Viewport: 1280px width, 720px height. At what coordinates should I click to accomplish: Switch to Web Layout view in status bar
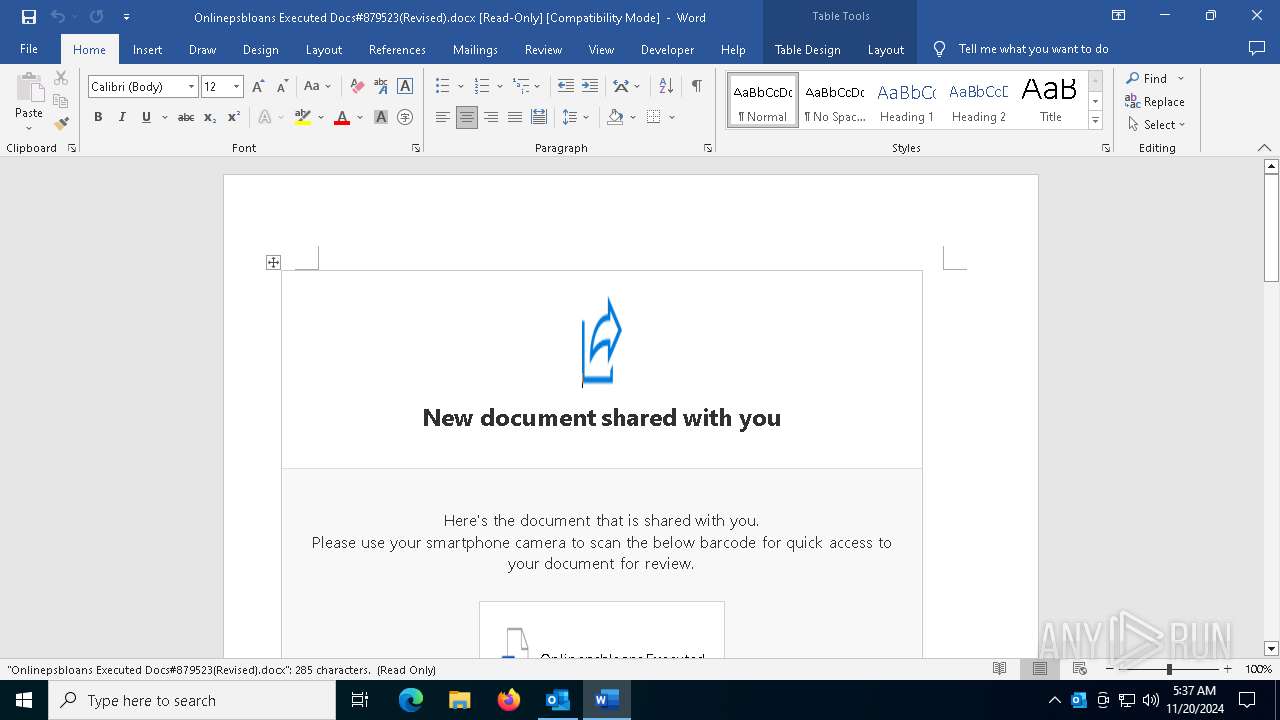coord(1079,669)
